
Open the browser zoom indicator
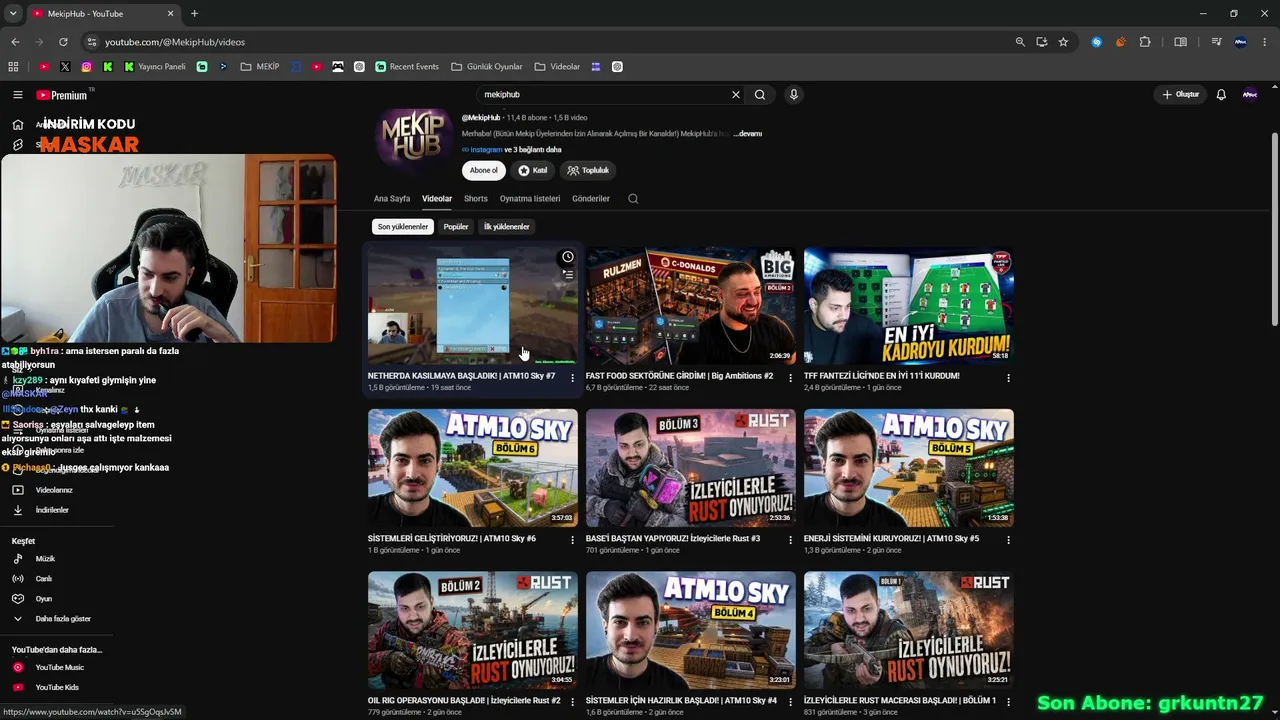[x=1020, y=42]
